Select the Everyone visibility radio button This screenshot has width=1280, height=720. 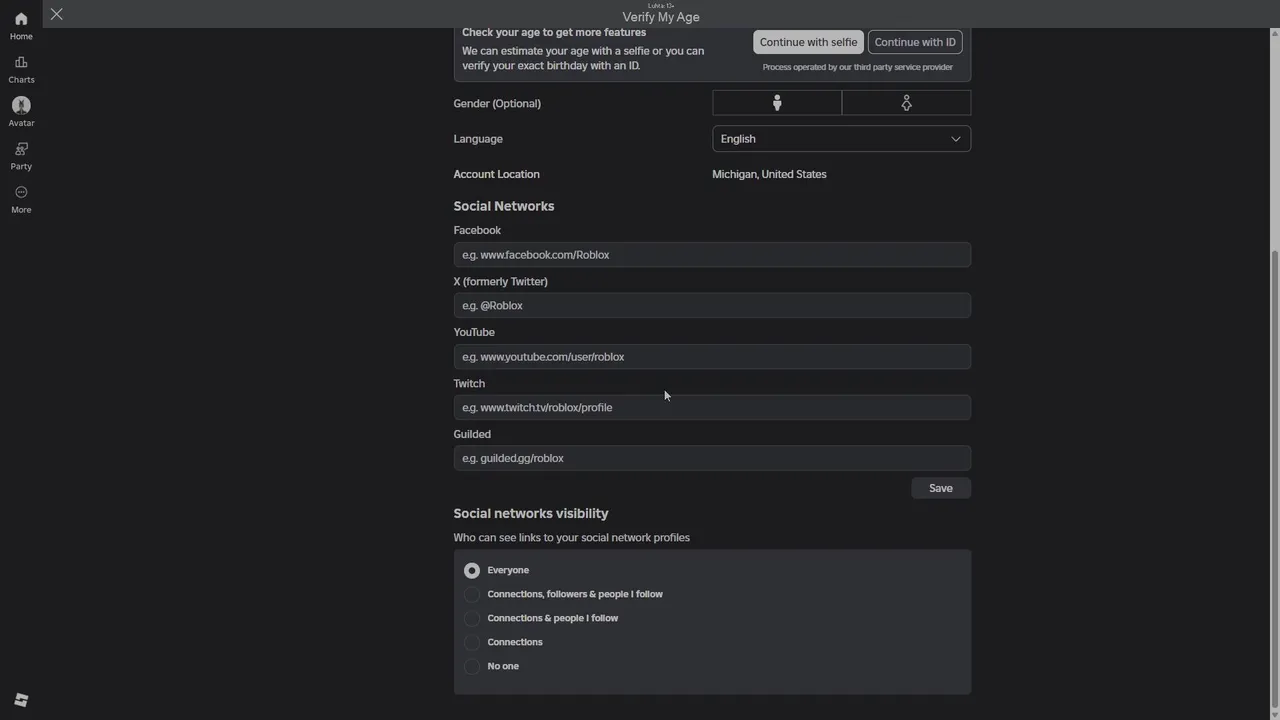point(472,570)
